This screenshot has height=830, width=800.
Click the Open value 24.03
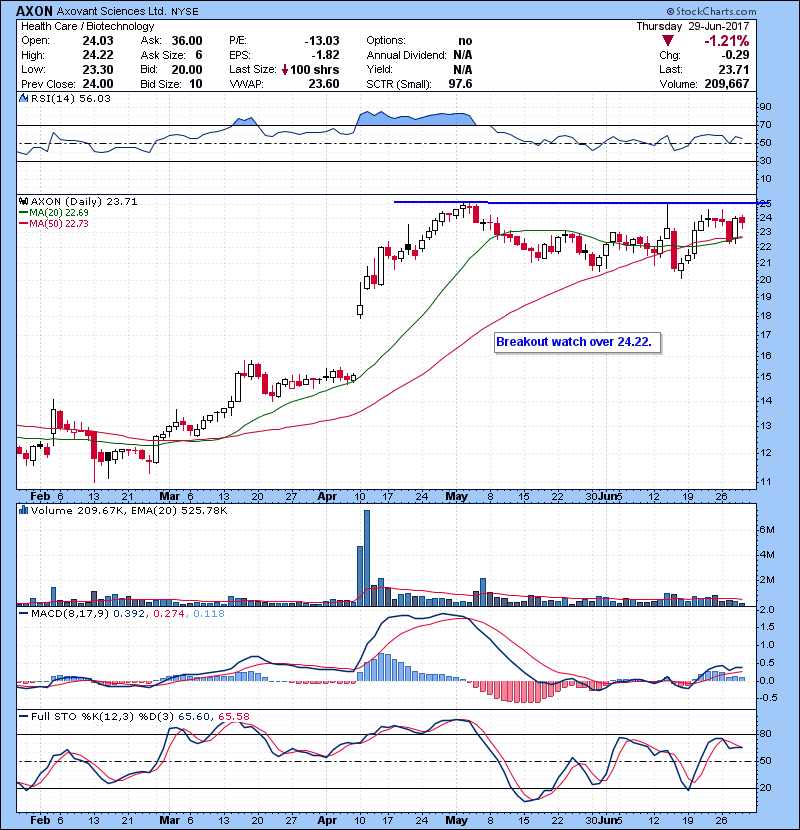97,41
